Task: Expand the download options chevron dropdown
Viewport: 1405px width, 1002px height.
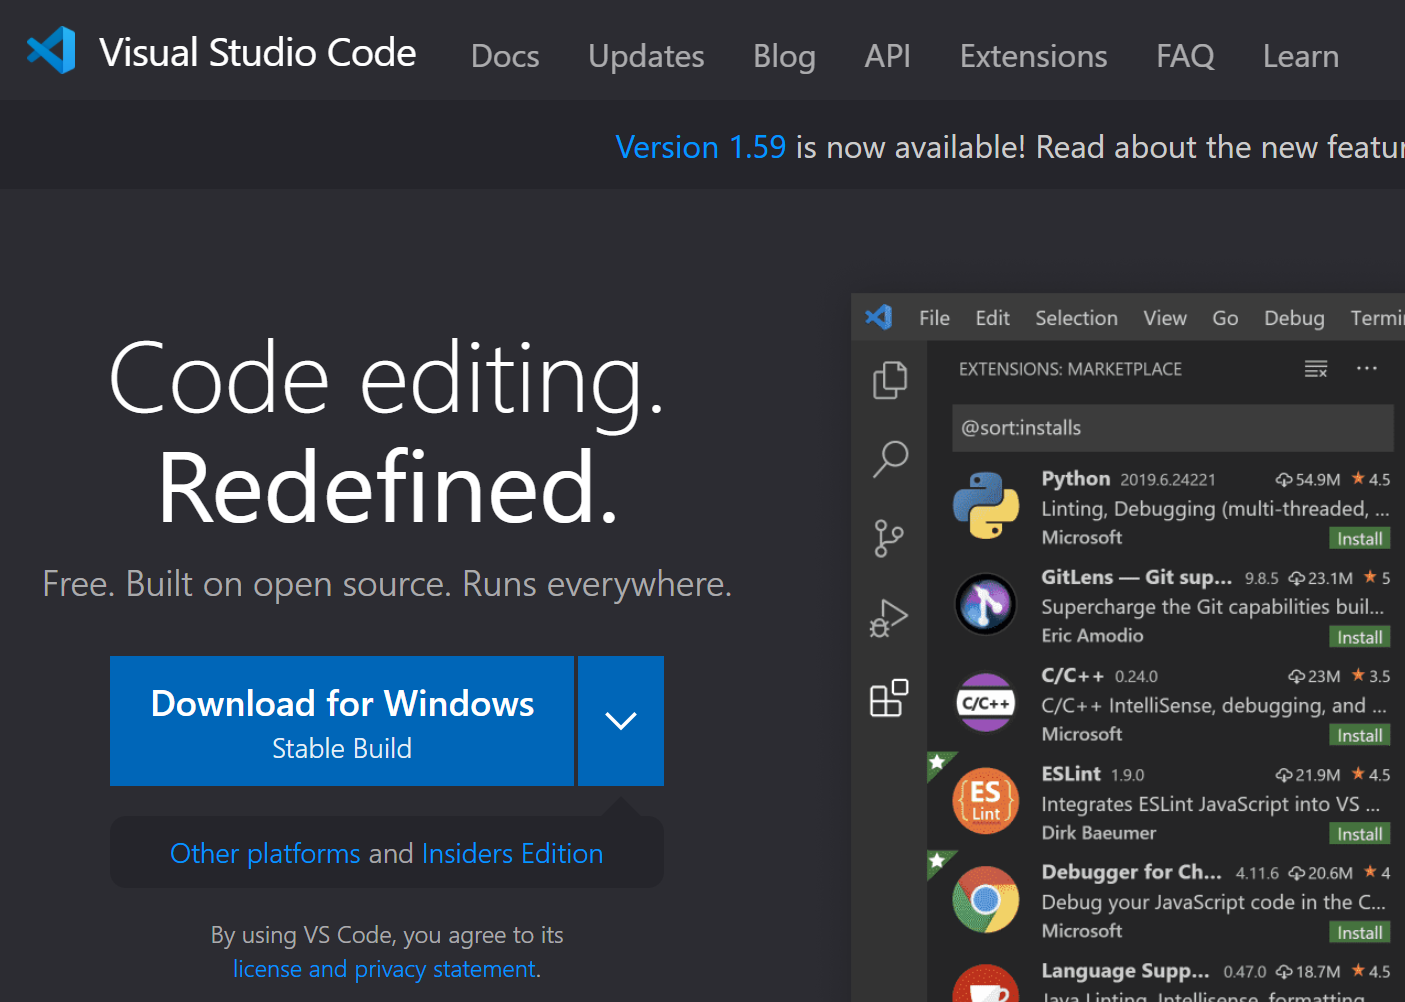Action: point(621,721)
